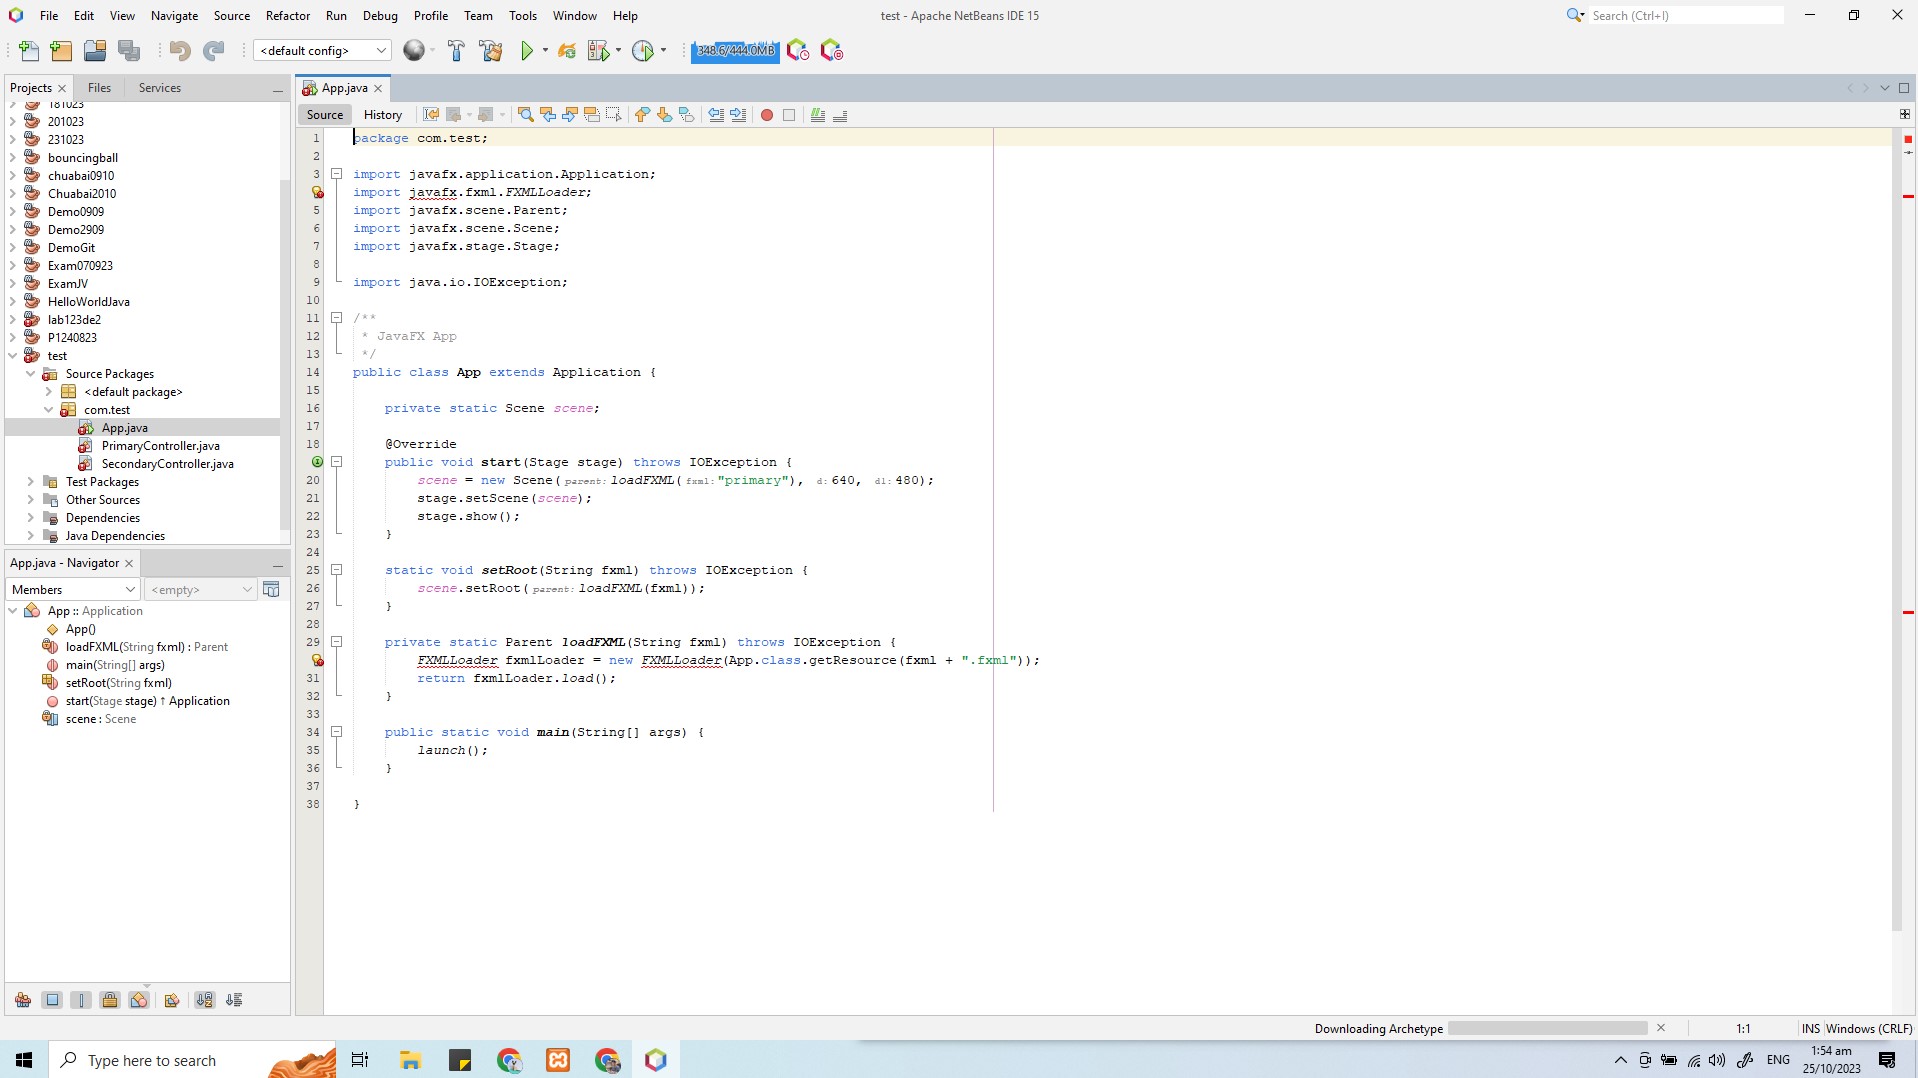Click the Find Selection magnifier icon

tap(525, 115)
